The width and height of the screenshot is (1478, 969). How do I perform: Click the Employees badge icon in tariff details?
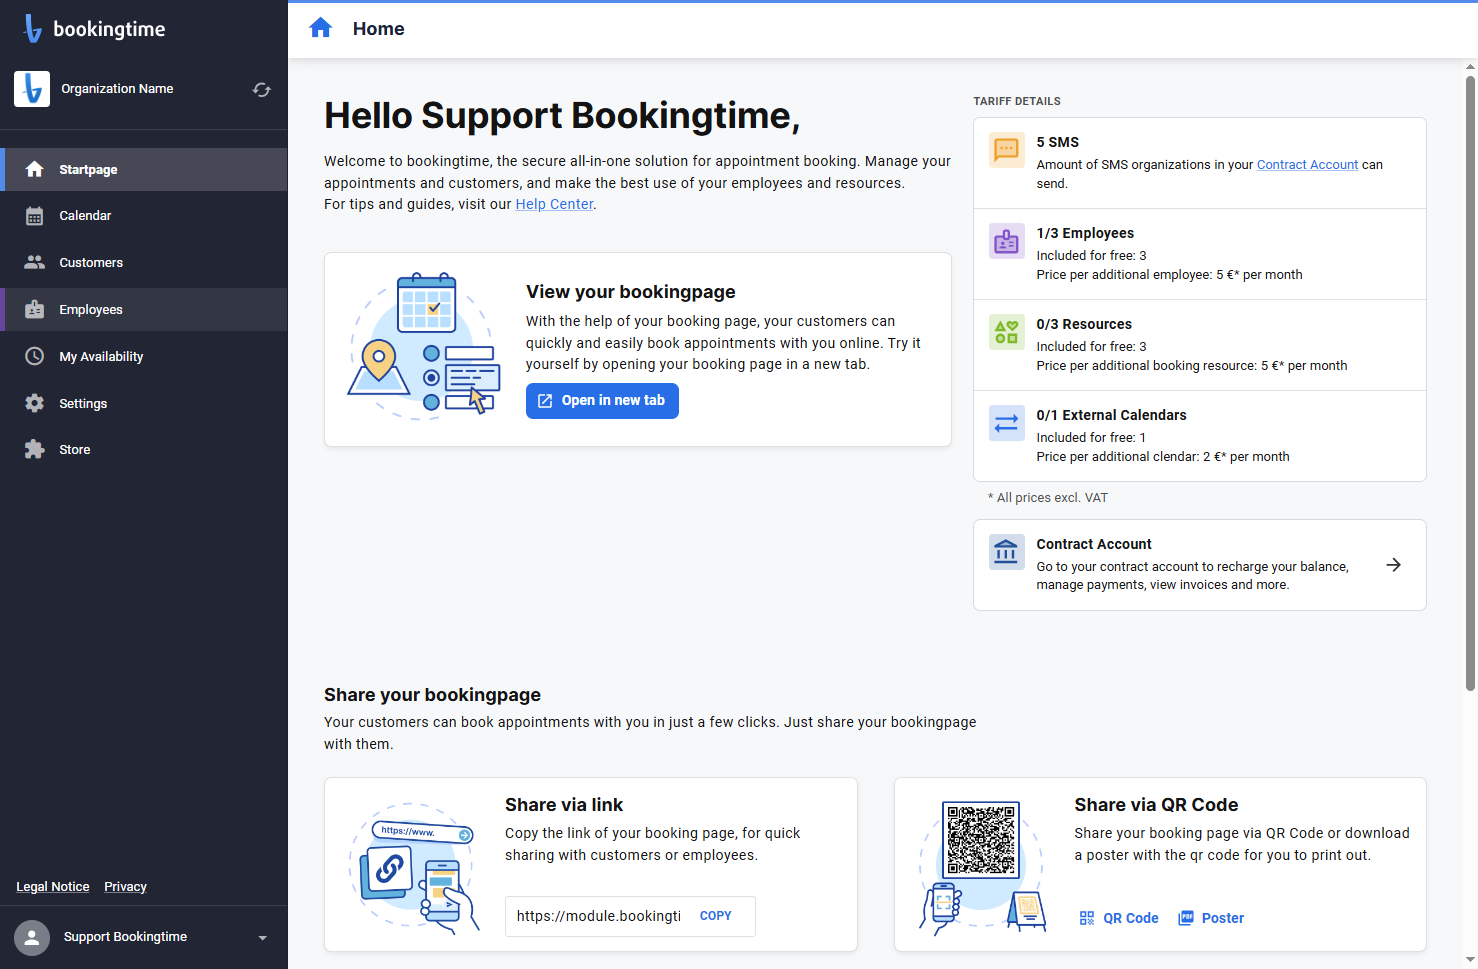(1006, 241)
